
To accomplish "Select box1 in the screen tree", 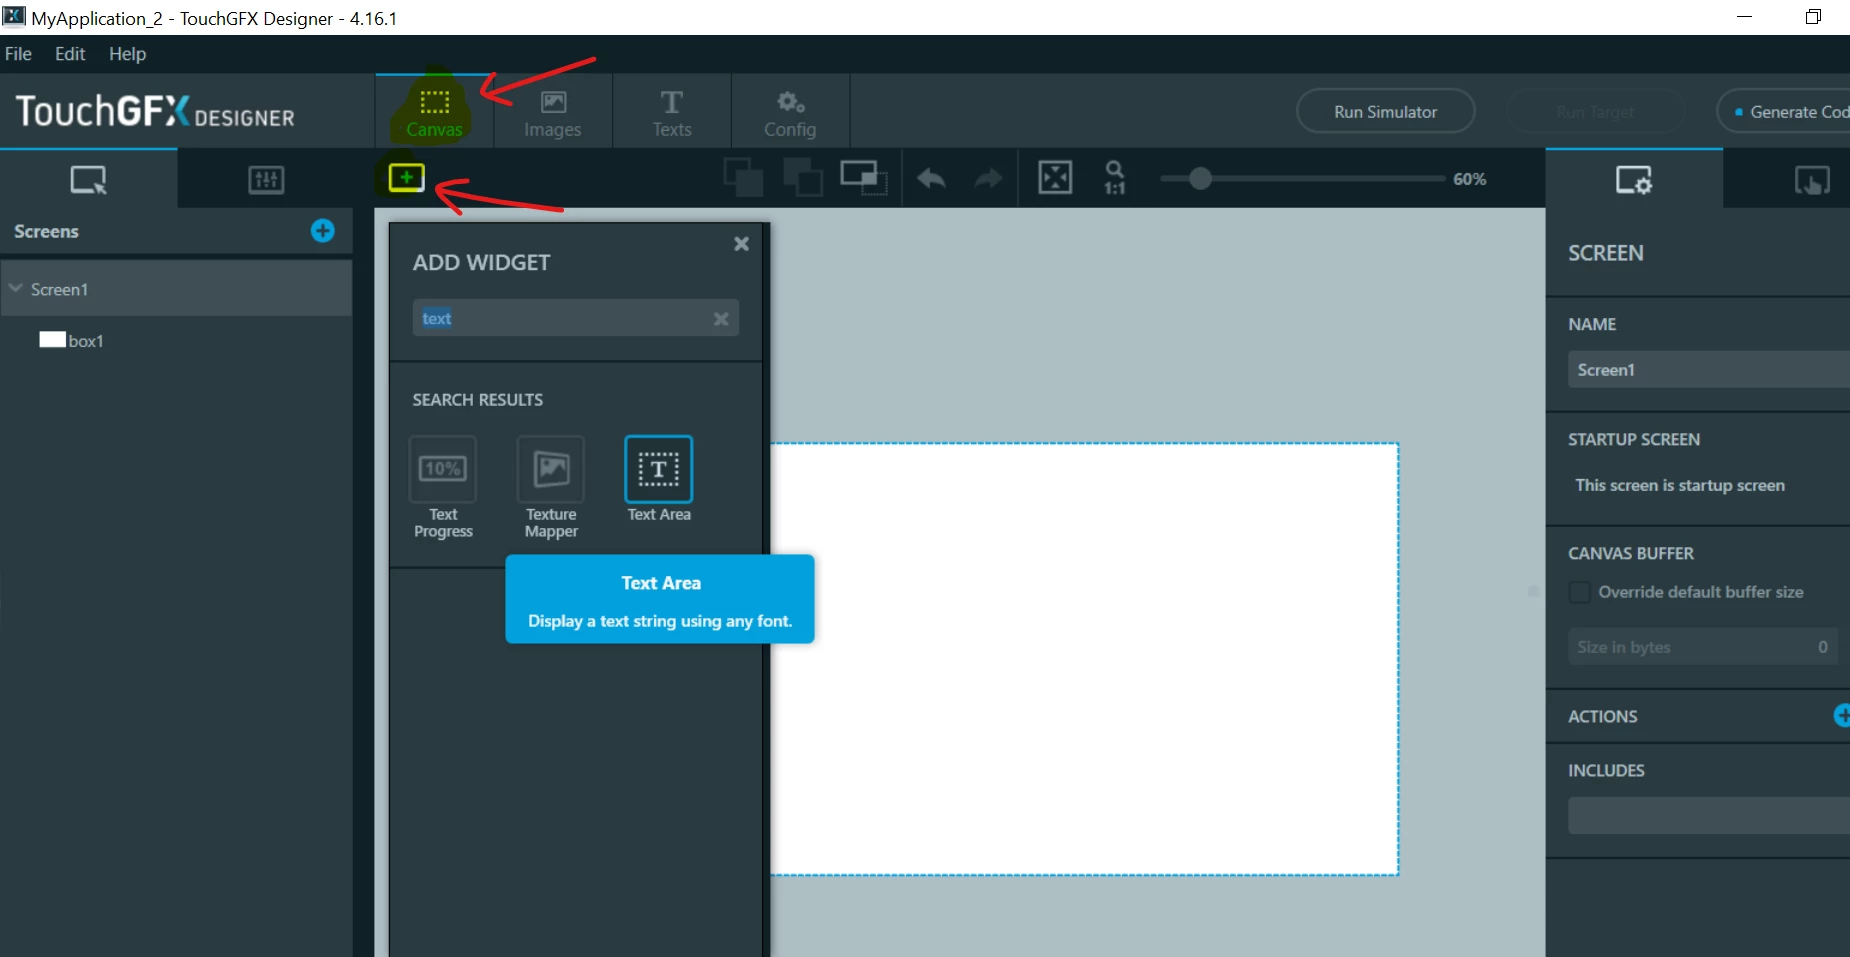I will 71,340.
